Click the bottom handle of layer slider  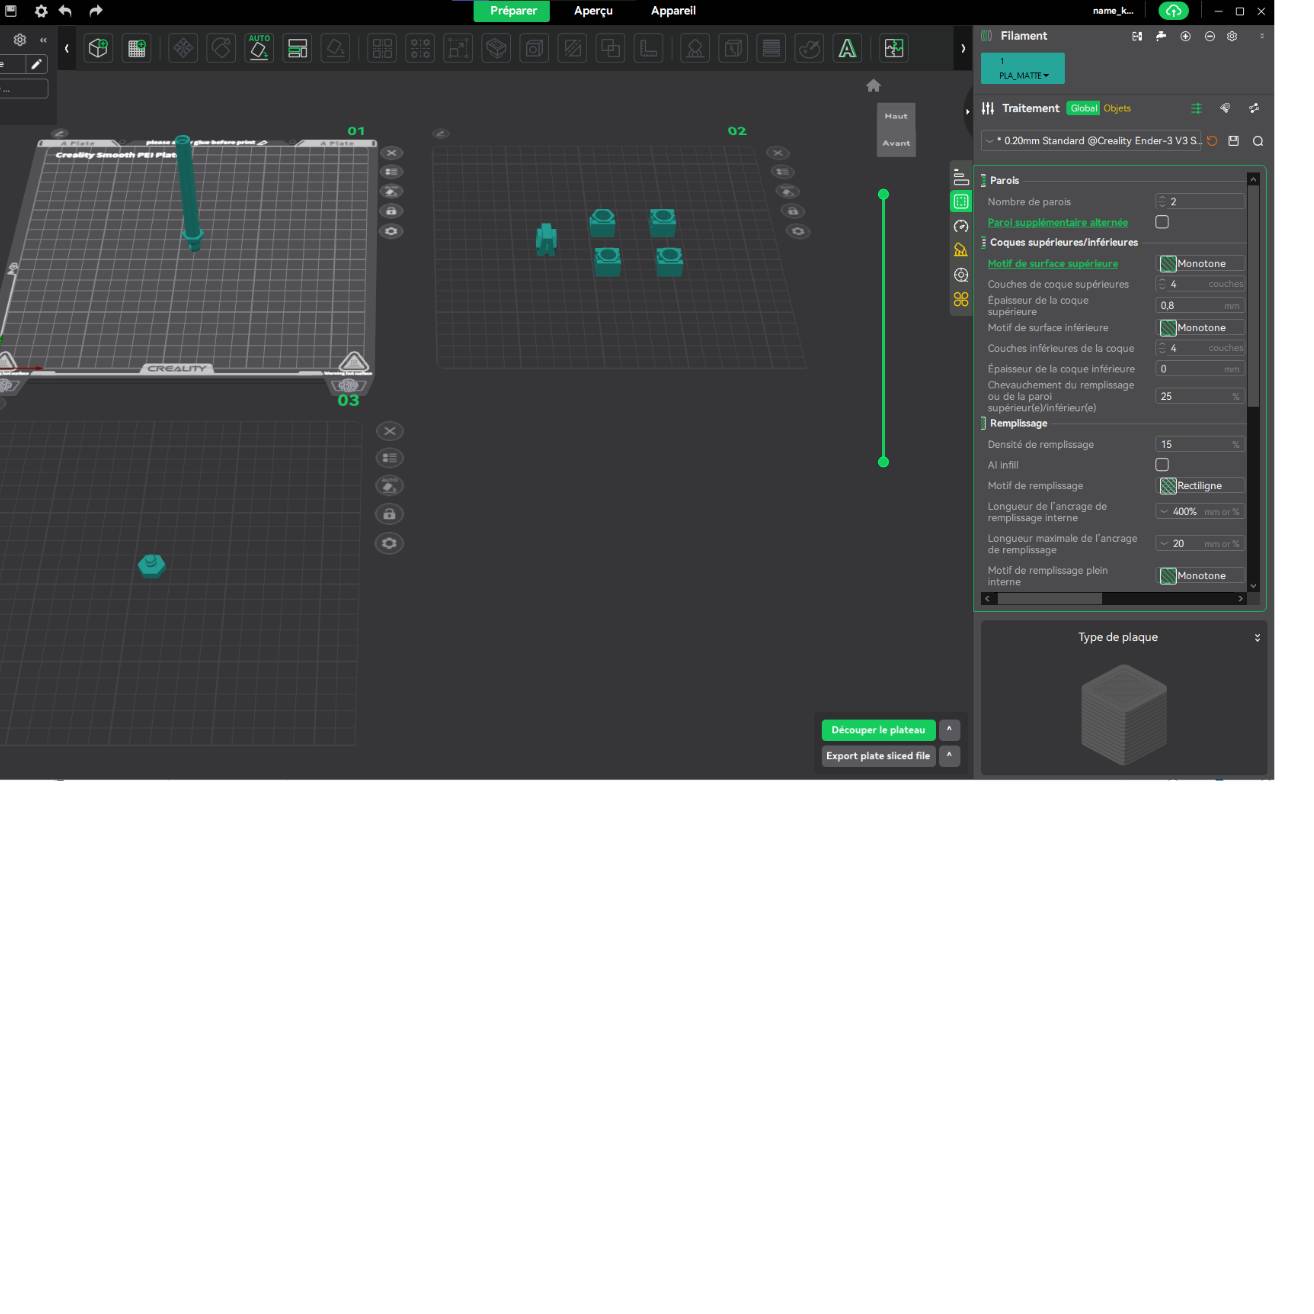(883, 462)
